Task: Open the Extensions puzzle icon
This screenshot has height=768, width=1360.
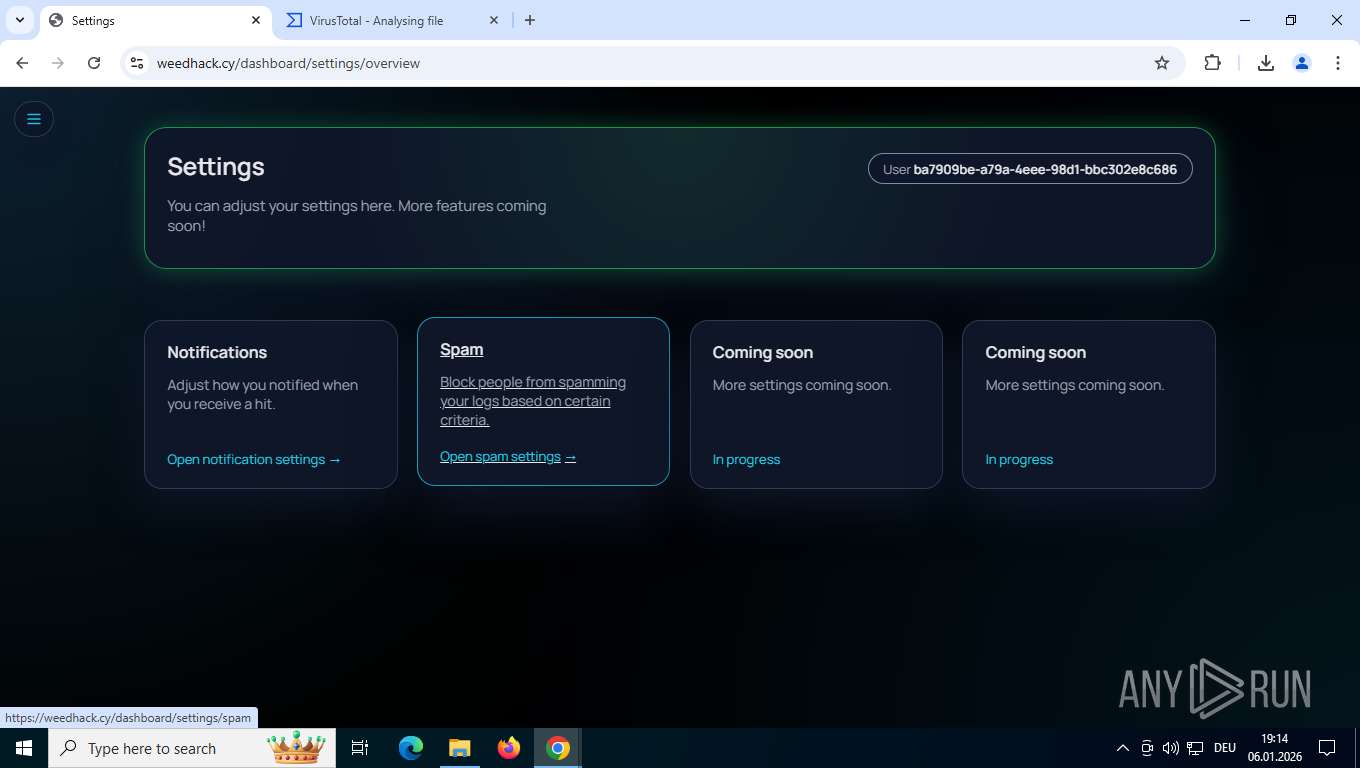Action: click(1212, 63)
